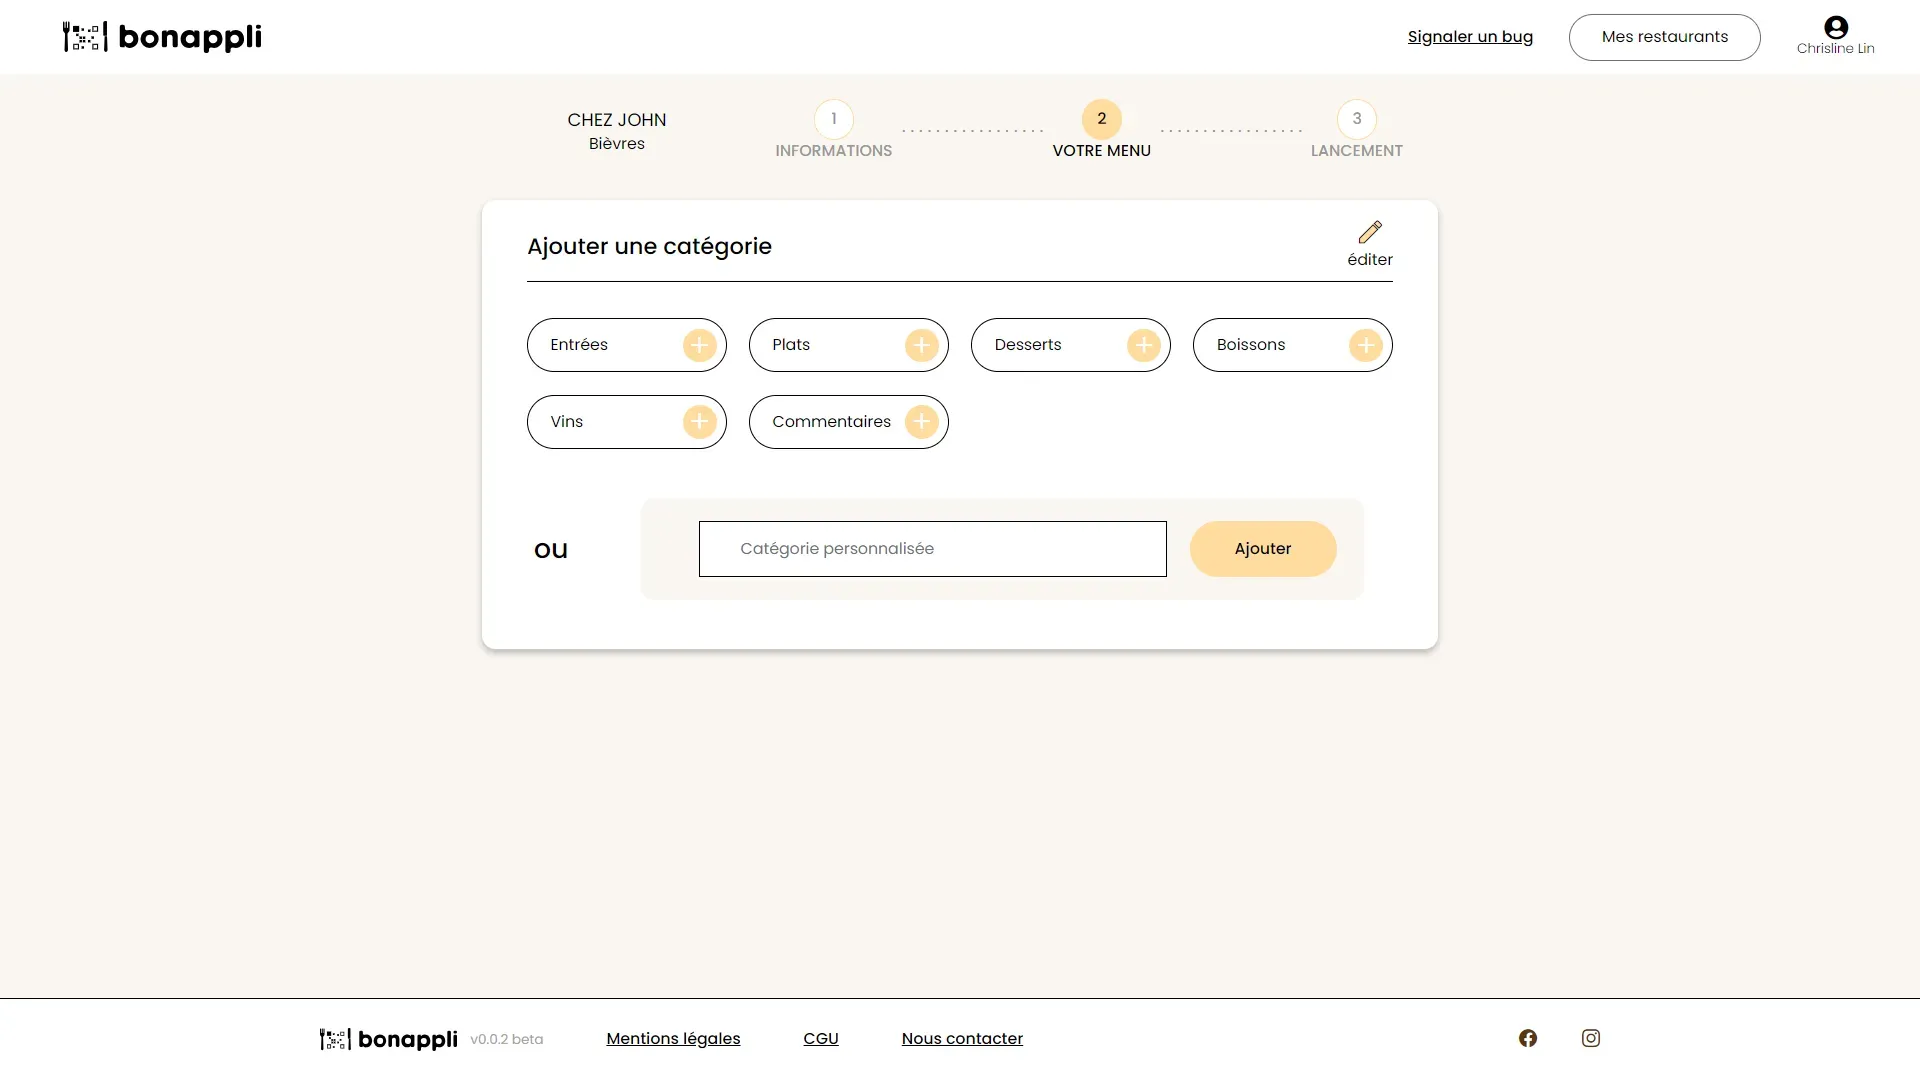Open Mentions légales link

tap(673, 1039)
